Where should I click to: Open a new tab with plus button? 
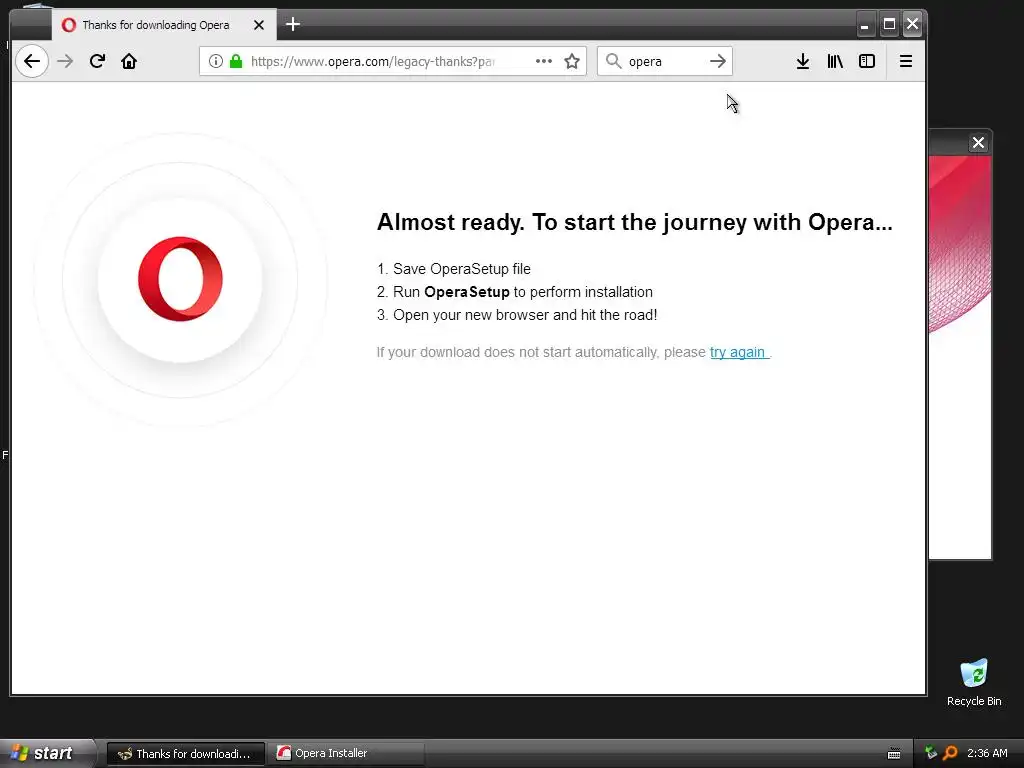click(293, 25)
